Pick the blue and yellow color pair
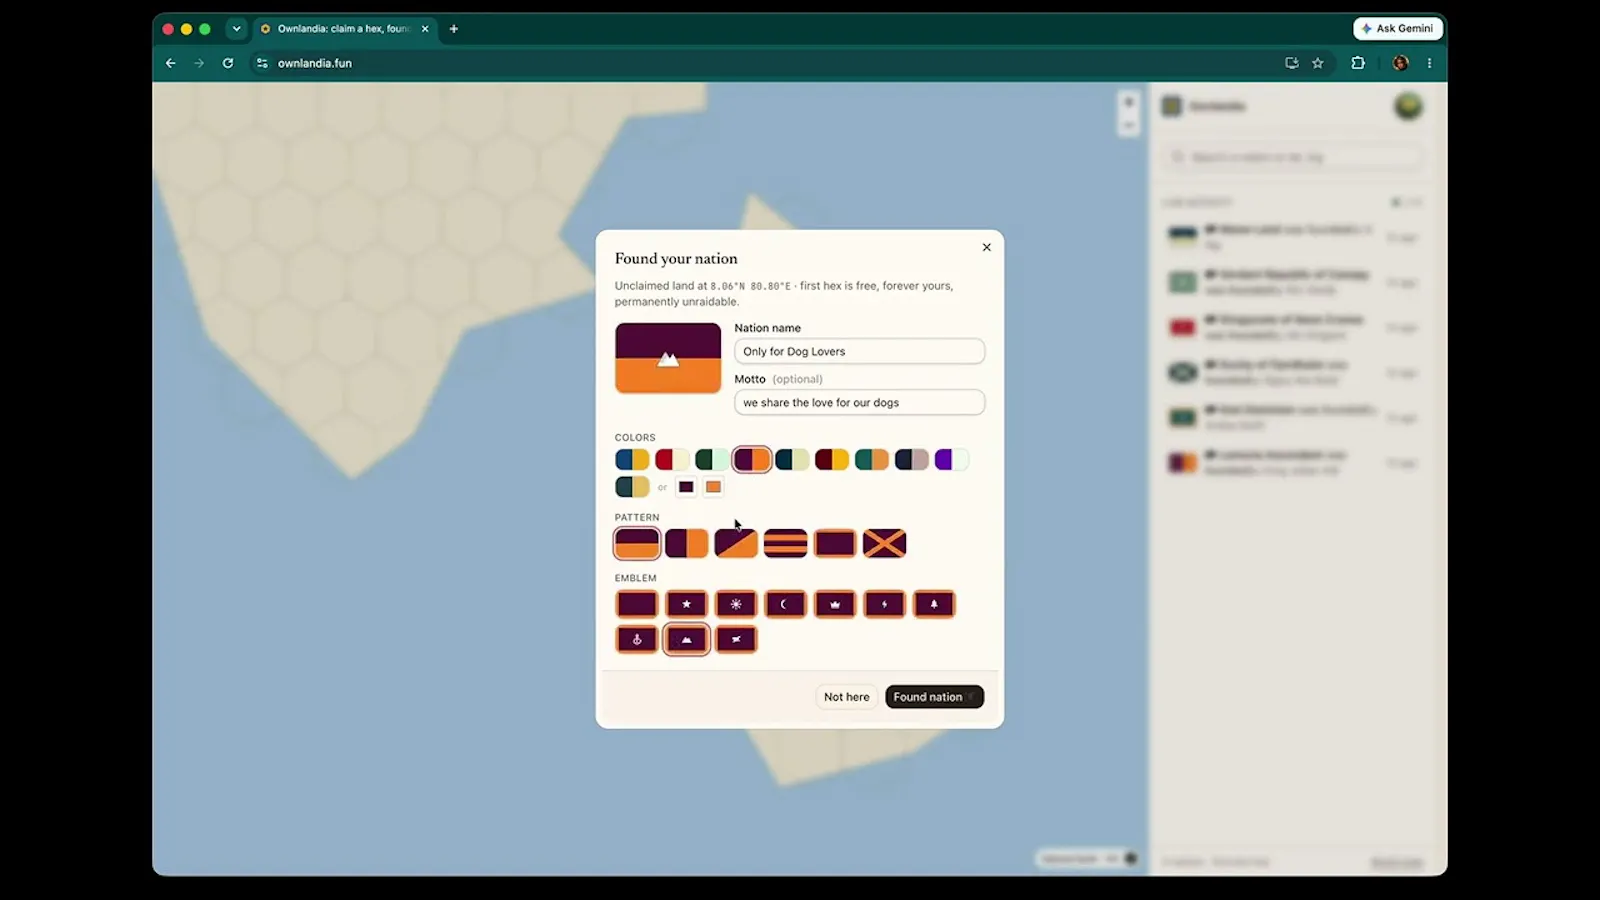This screenshot has width=1600, height=900. (x=632, y=460)
